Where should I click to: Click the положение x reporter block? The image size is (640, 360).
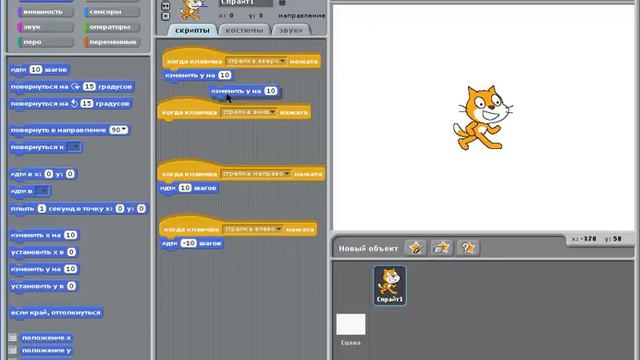tap(47, 338)
